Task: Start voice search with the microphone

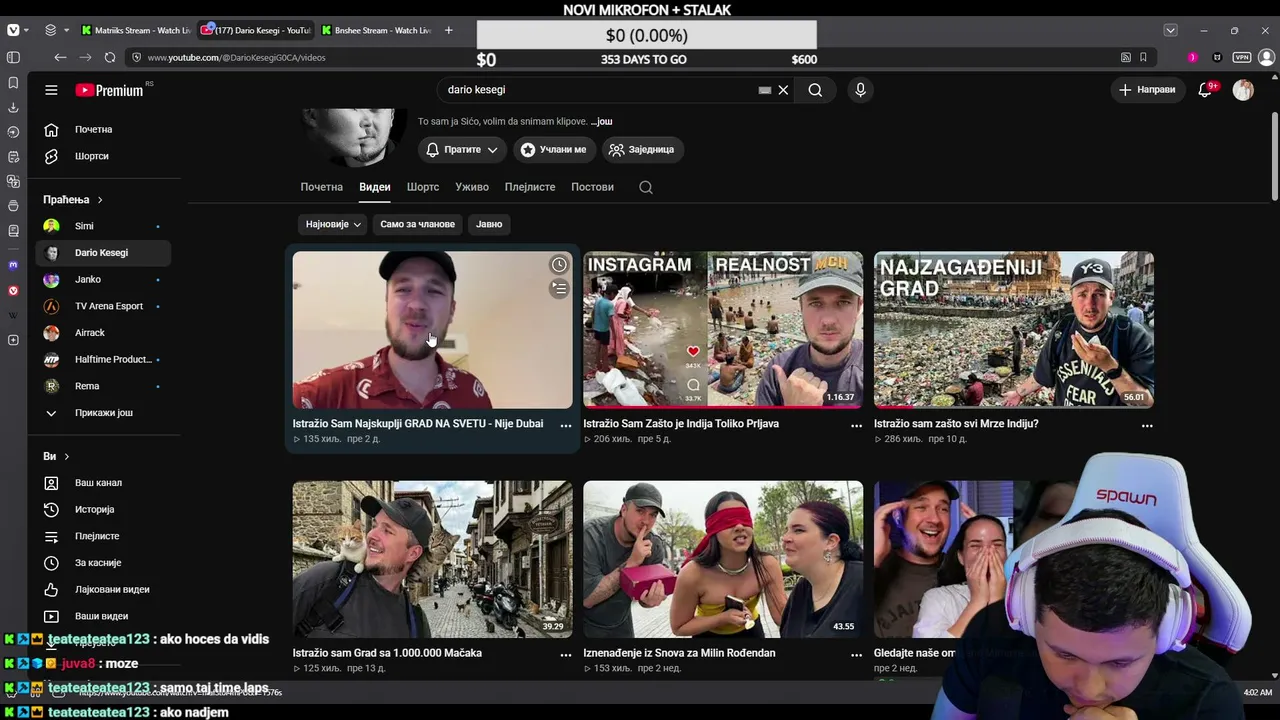Action: (x=860, y=90)
